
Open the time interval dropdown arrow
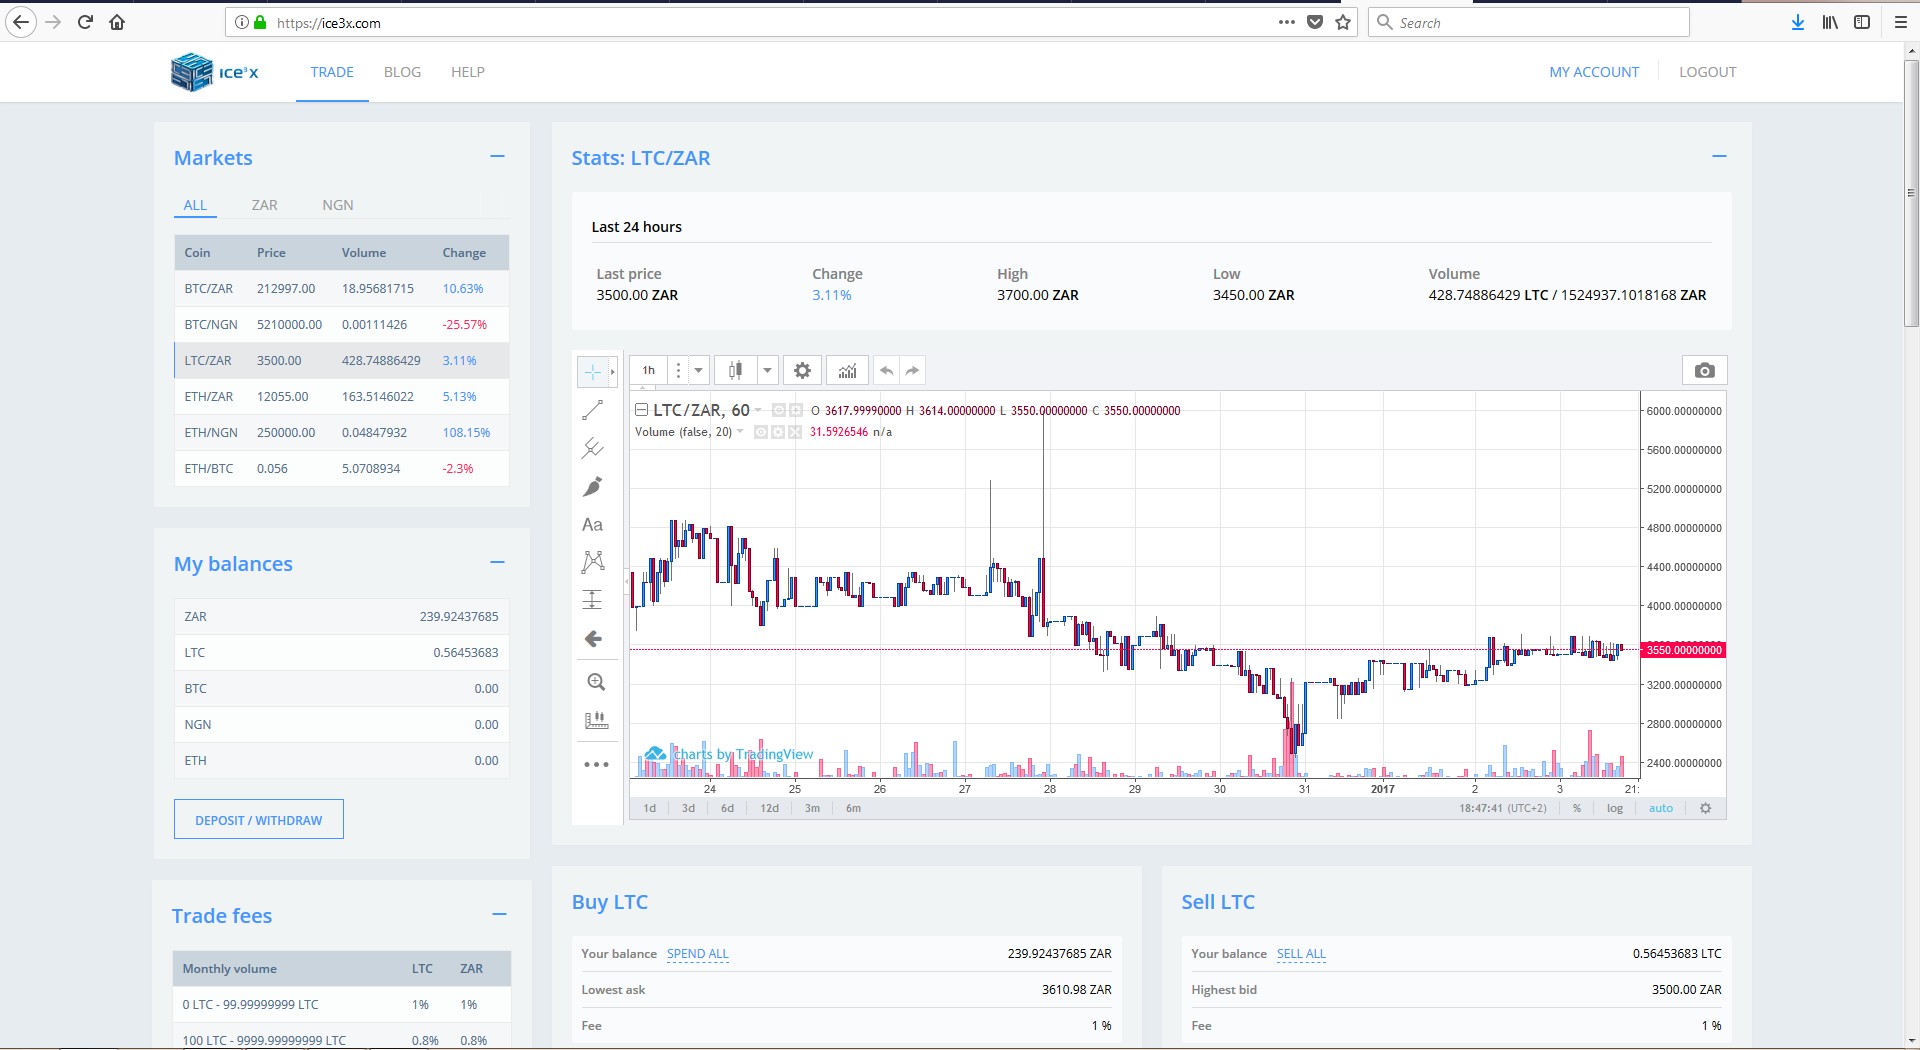point(699,371)
